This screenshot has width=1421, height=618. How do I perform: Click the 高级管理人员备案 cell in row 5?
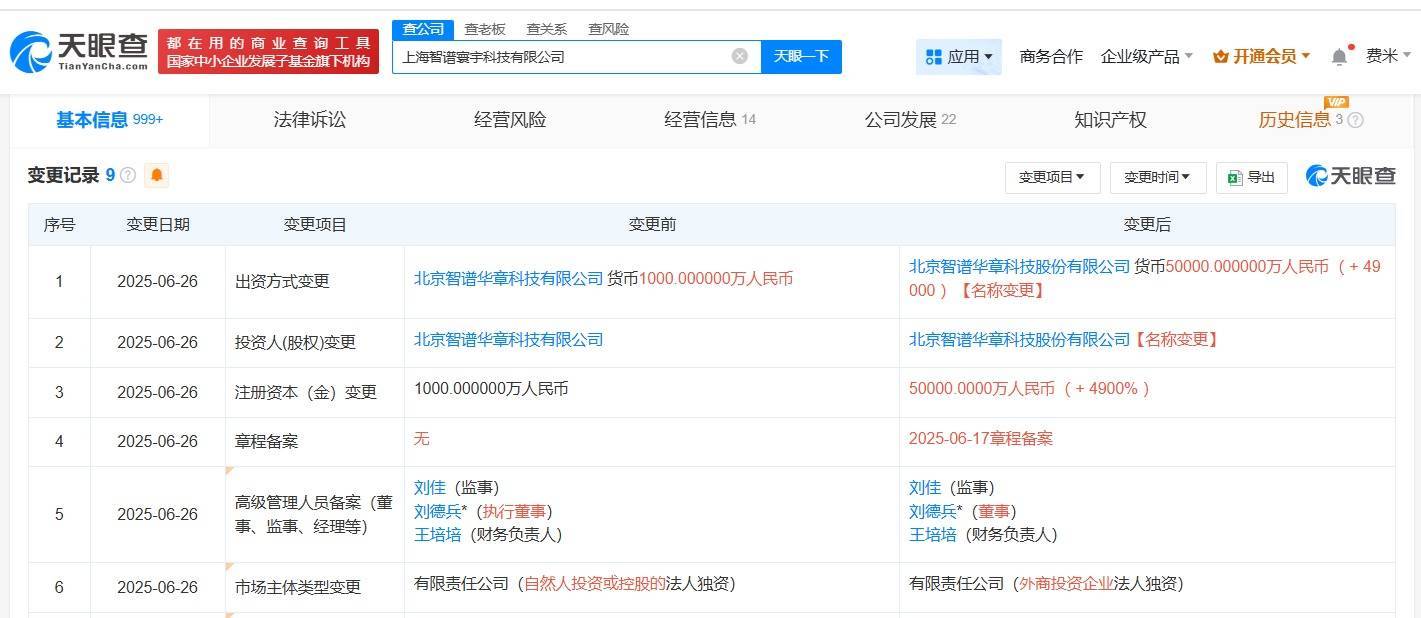coord(314,514)
